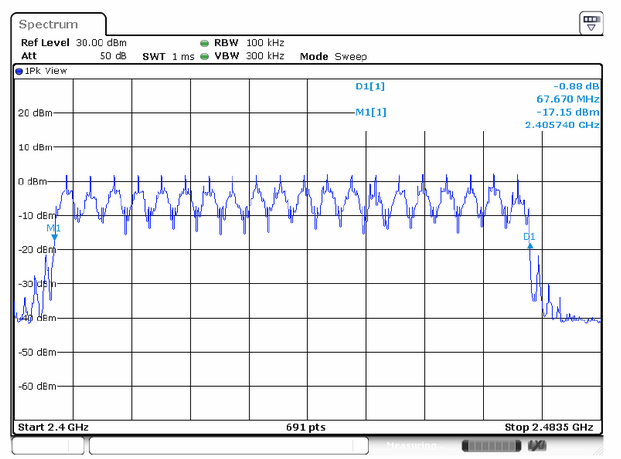The height and width of the screenshot is (459, 621).
Task: Click the 691 pts sweep points label
Action: pos(303,428)
